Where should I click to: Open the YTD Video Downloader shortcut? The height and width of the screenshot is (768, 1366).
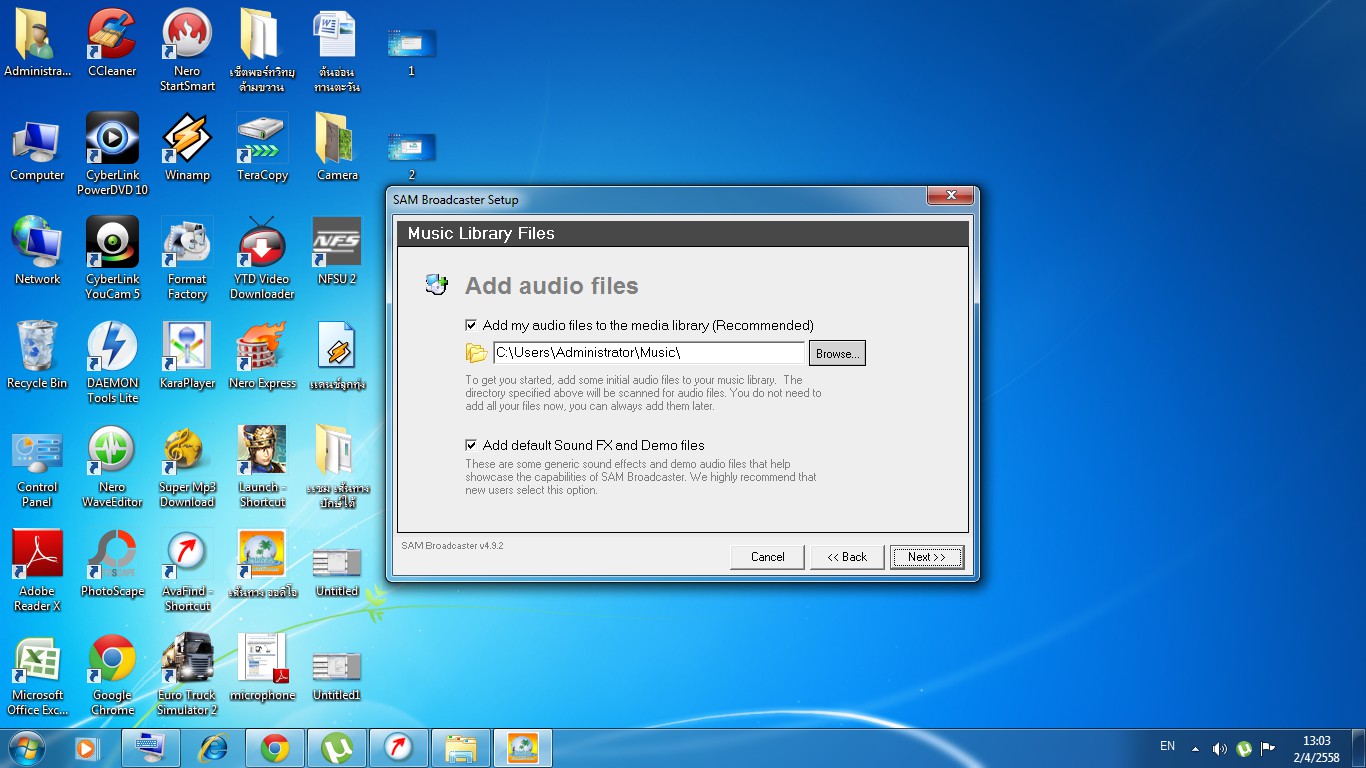pyautogui.click(x=262, y=259)
